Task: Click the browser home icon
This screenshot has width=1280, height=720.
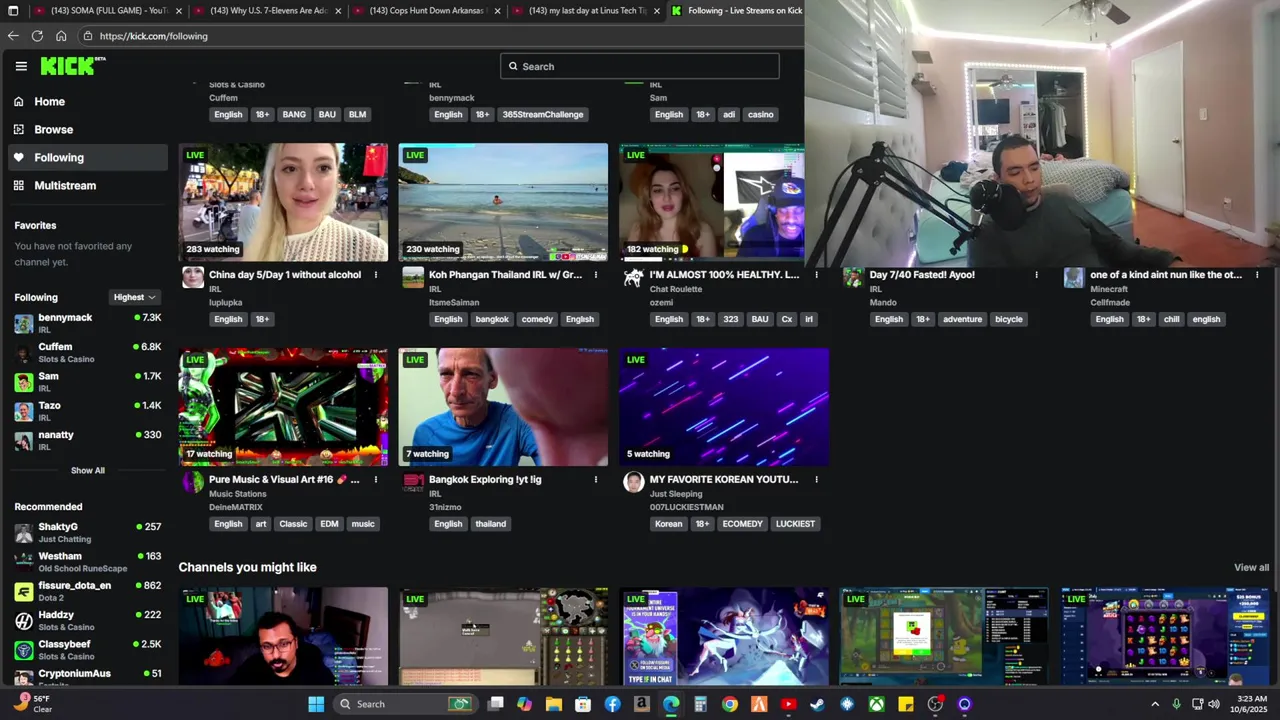Action: (61, 35)
